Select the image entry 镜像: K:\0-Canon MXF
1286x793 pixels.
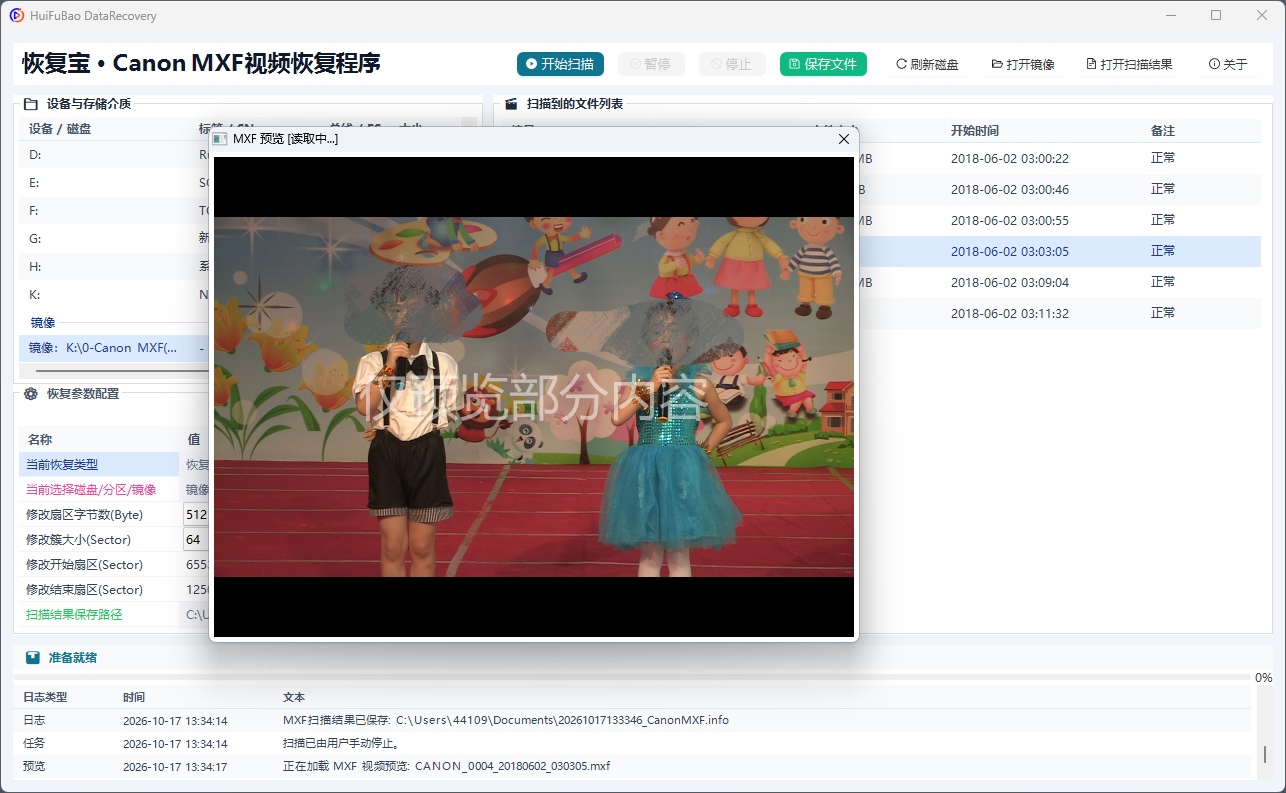coord(115,348)
